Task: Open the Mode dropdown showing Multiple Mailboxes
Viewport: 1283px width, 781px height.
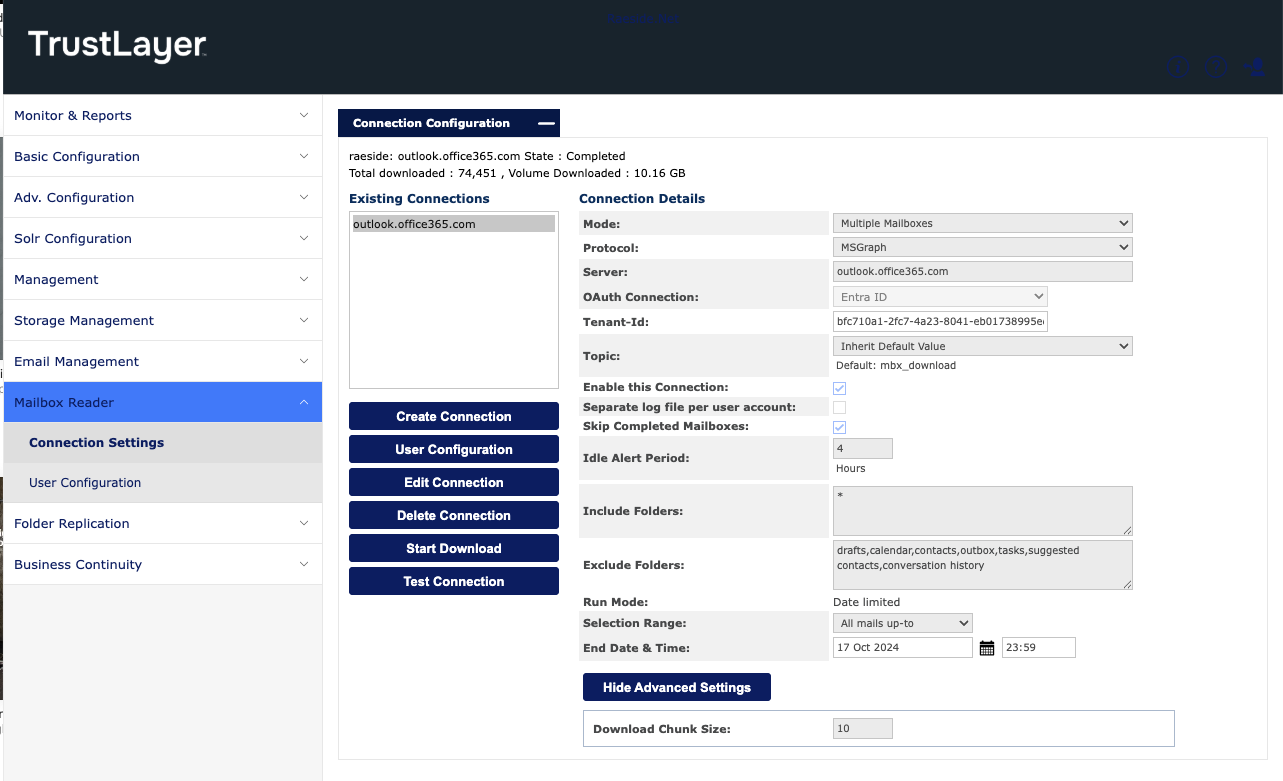Action: click(x=982, y=223)
